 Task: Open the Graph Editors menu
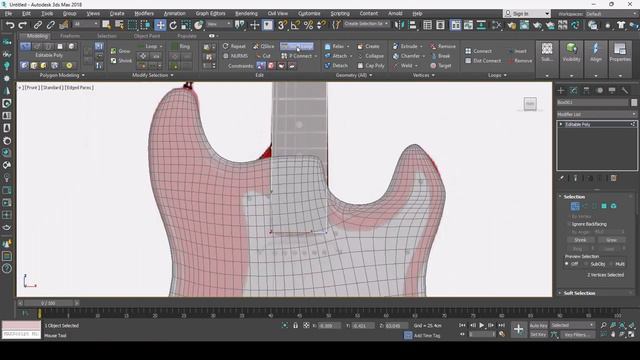click(210, 13)
